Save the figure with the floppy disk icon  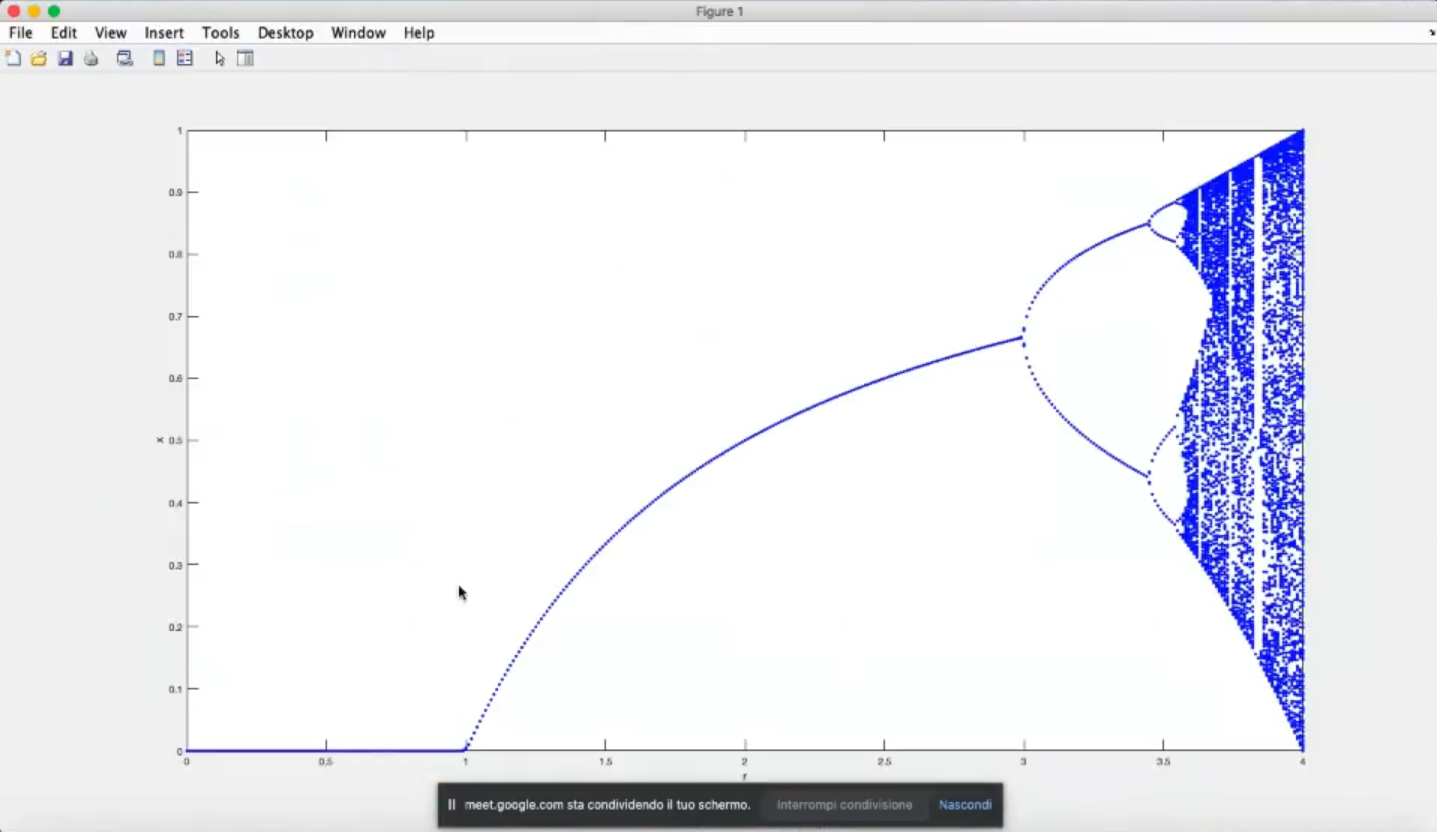pos(65,59)
